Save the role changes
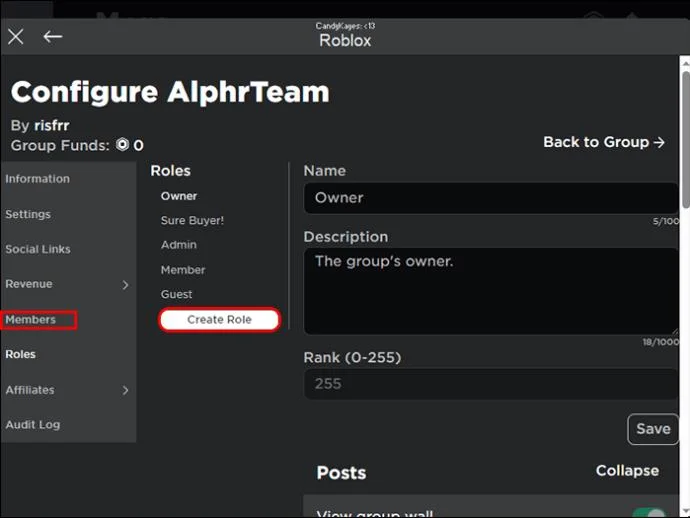 pos(653,429)
